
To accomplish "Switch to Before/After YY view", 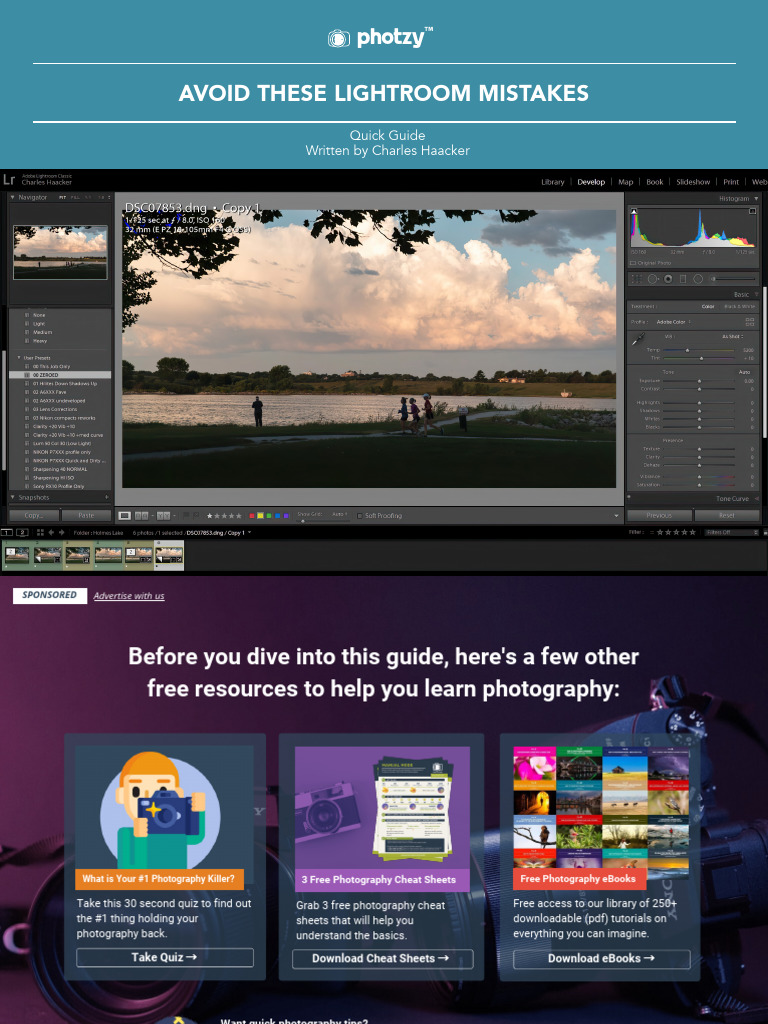I will tap(163, 516).
